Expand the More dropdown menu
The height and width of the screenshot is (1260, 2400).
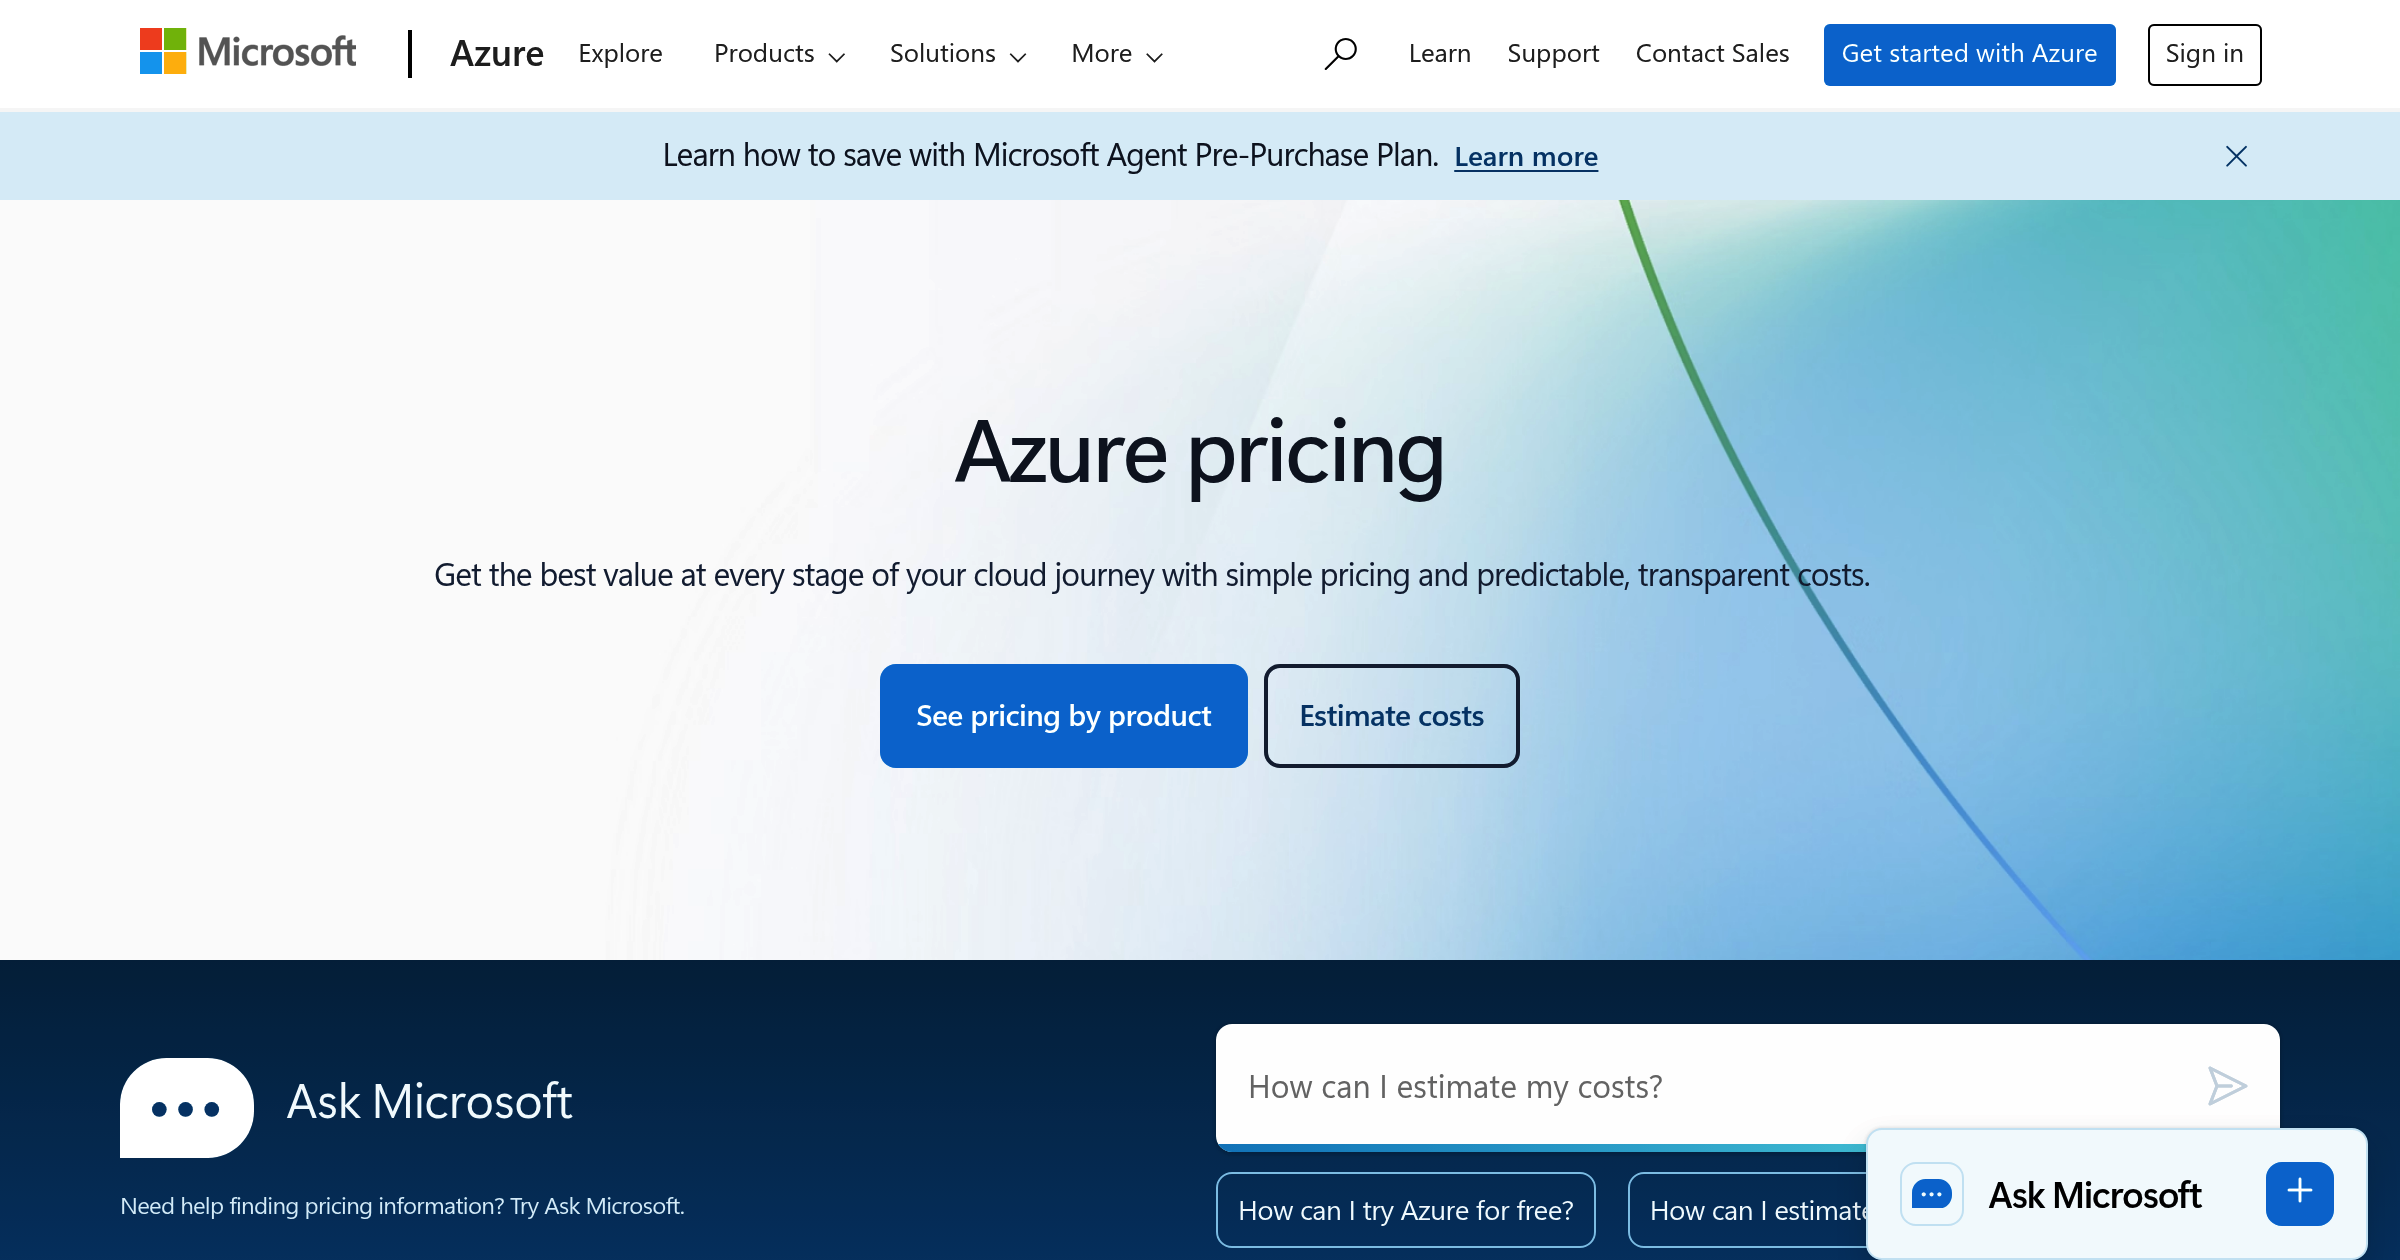coord(1117,54)
